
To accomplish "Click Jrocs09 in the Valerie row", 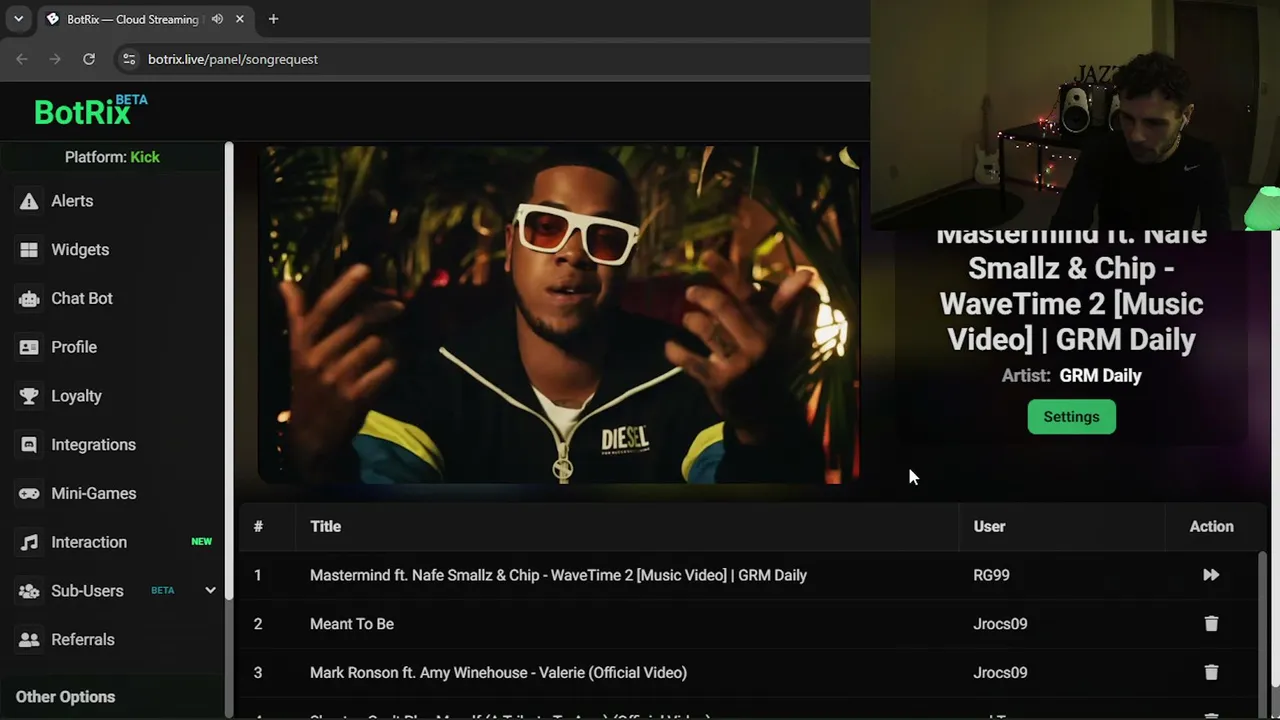I will pyautogui.click(x=1000, y=673).
